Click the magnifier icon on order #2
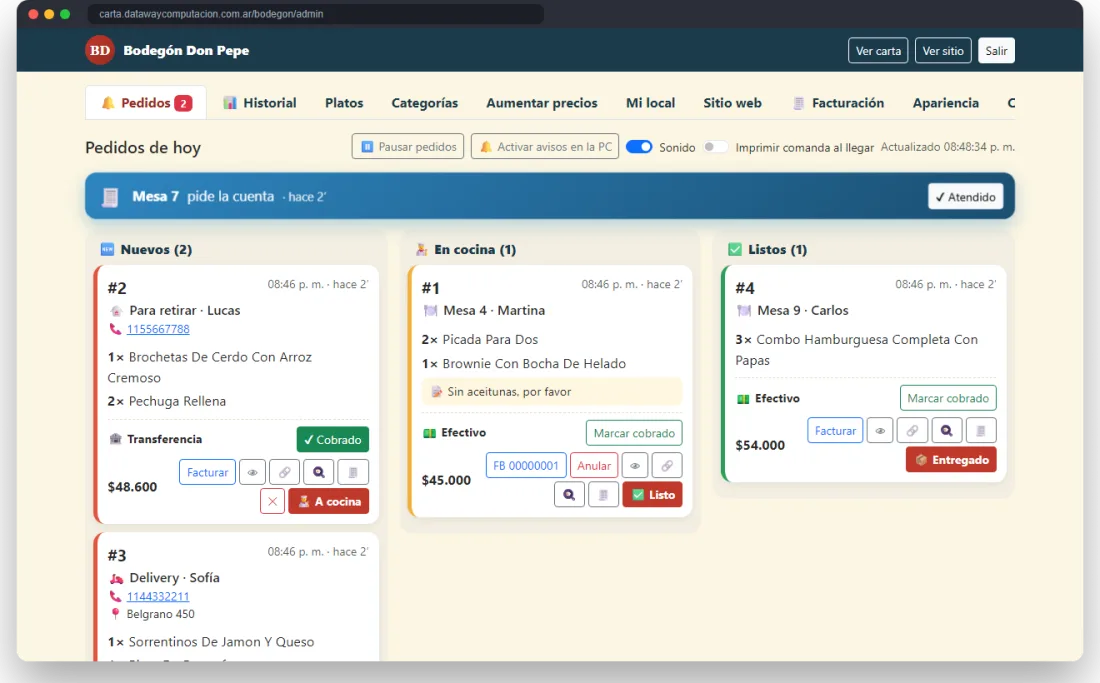 tap(318, 472)
